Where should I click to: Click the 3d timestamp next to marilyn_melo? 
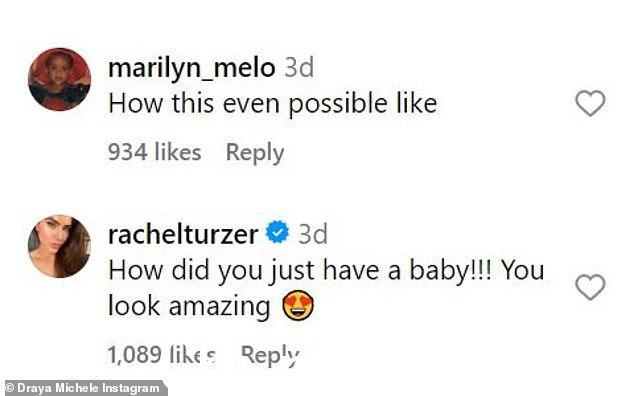299,68
